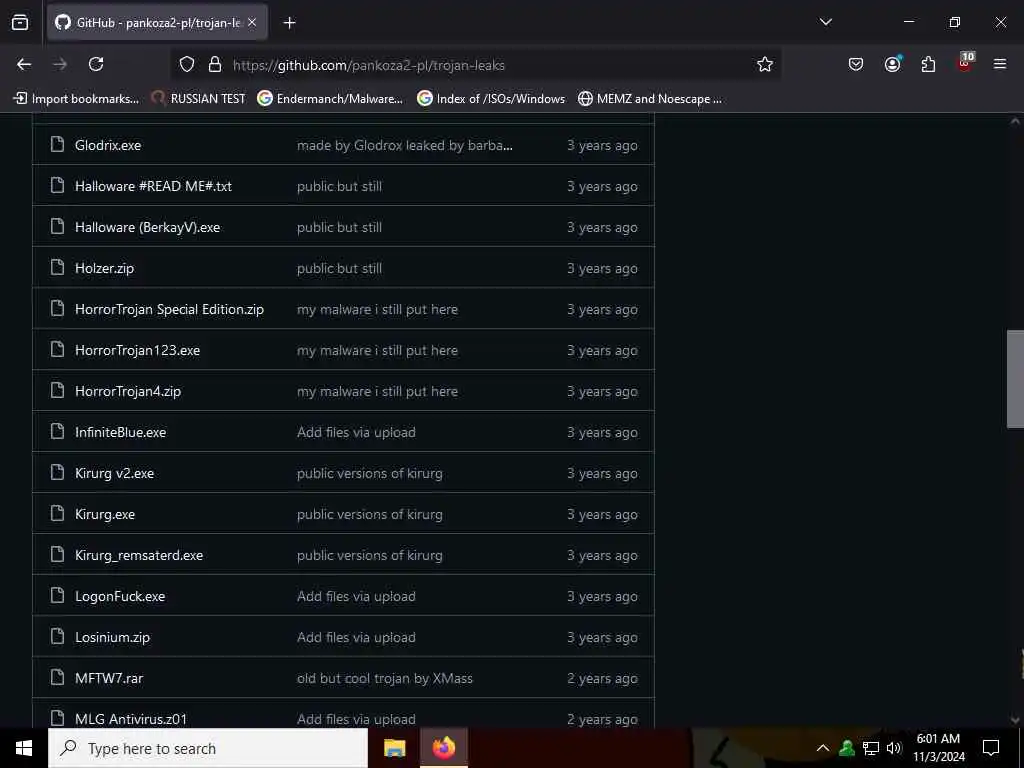Open MFTW7.rar file link
Screen dimensions: 1024x768
(x=109, y=679)
